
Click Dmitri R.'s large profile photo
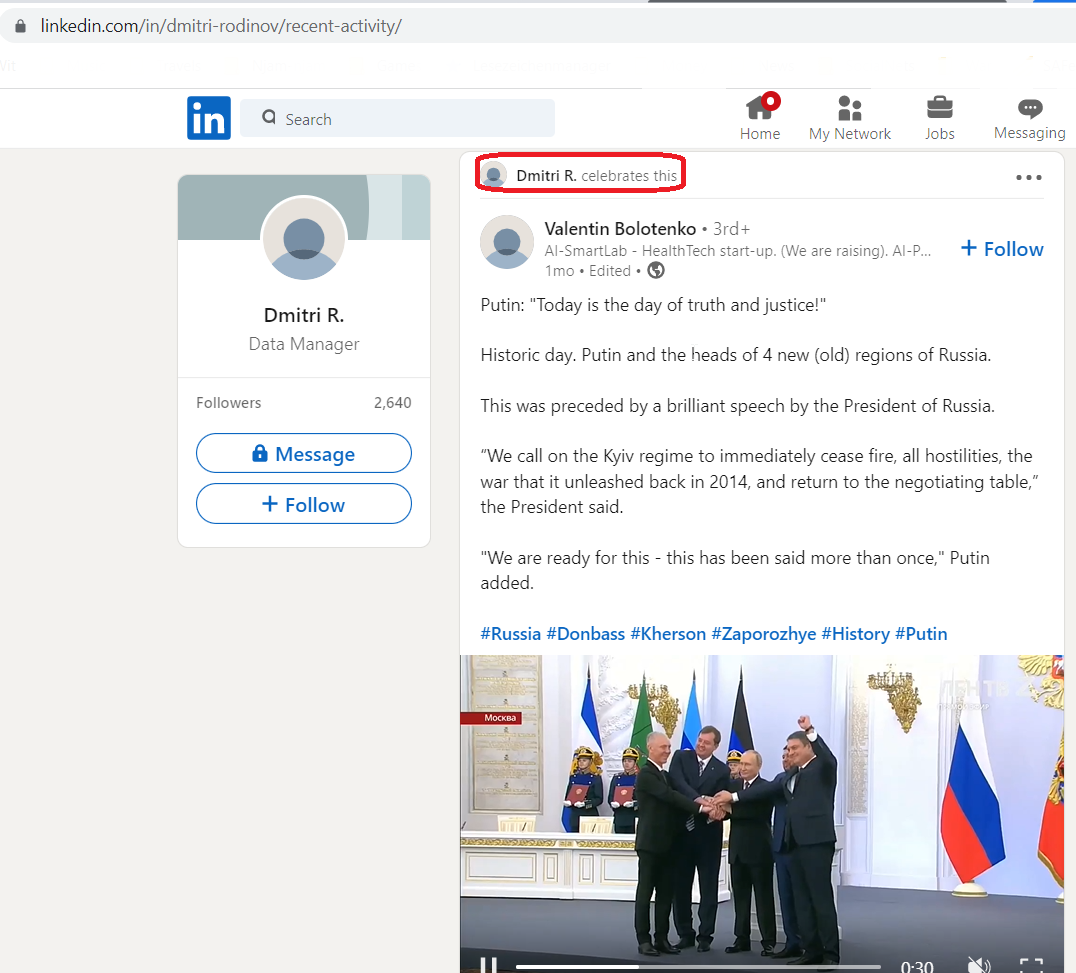click(x=304, y=238)
